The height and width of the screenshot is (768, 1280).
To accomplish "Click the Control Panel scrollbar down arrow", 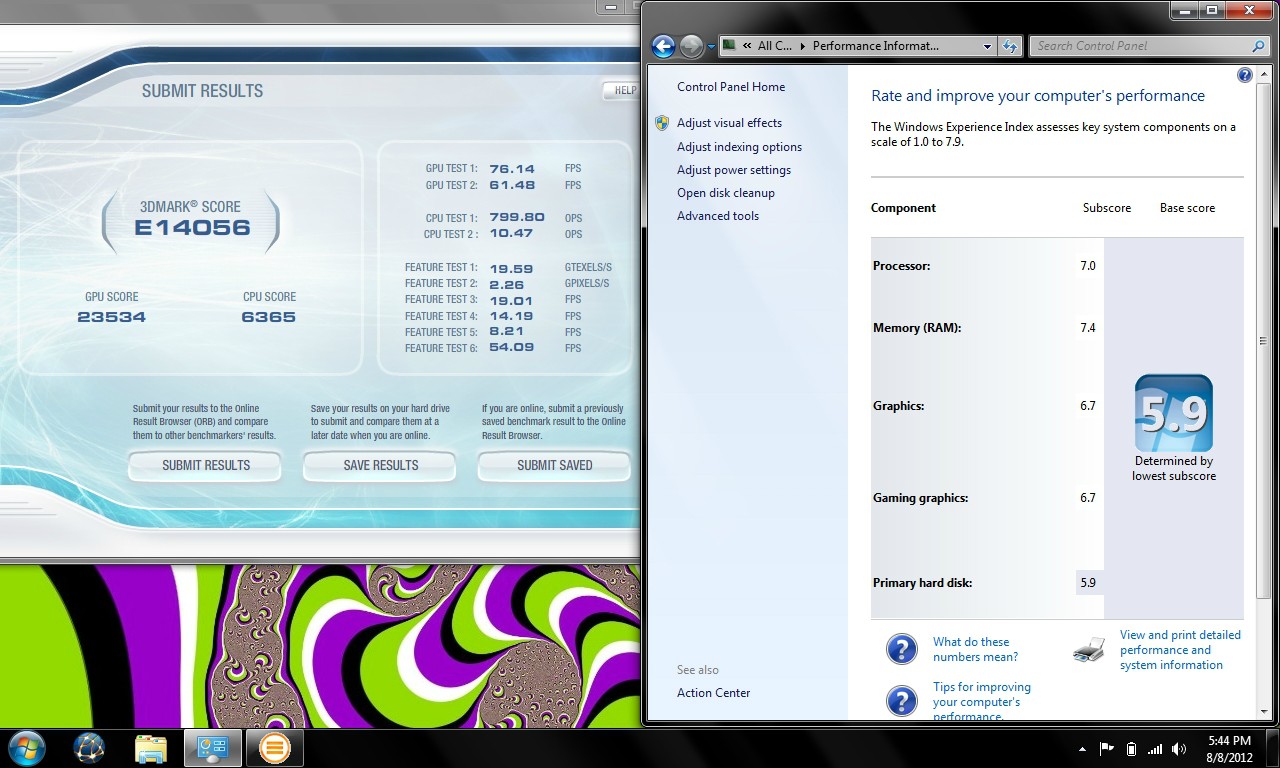I will tap(1263, 712).
